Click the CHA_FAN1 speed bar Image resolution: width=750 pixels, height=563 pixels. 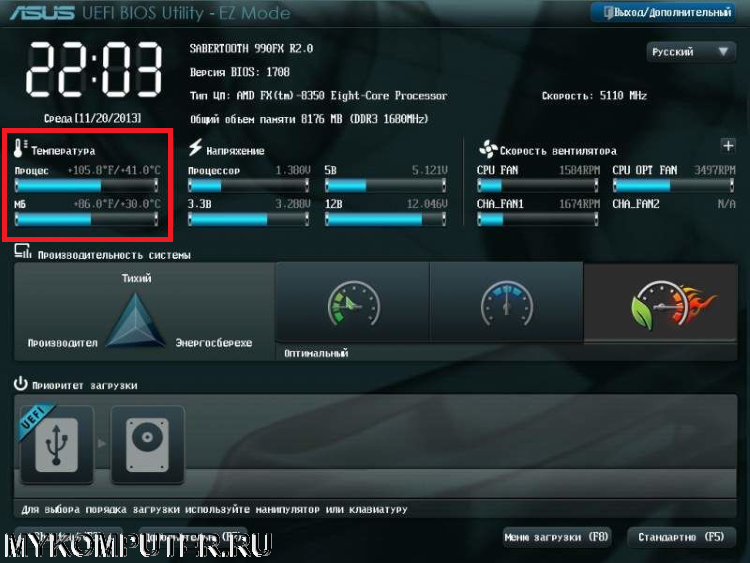pos(538,219)
